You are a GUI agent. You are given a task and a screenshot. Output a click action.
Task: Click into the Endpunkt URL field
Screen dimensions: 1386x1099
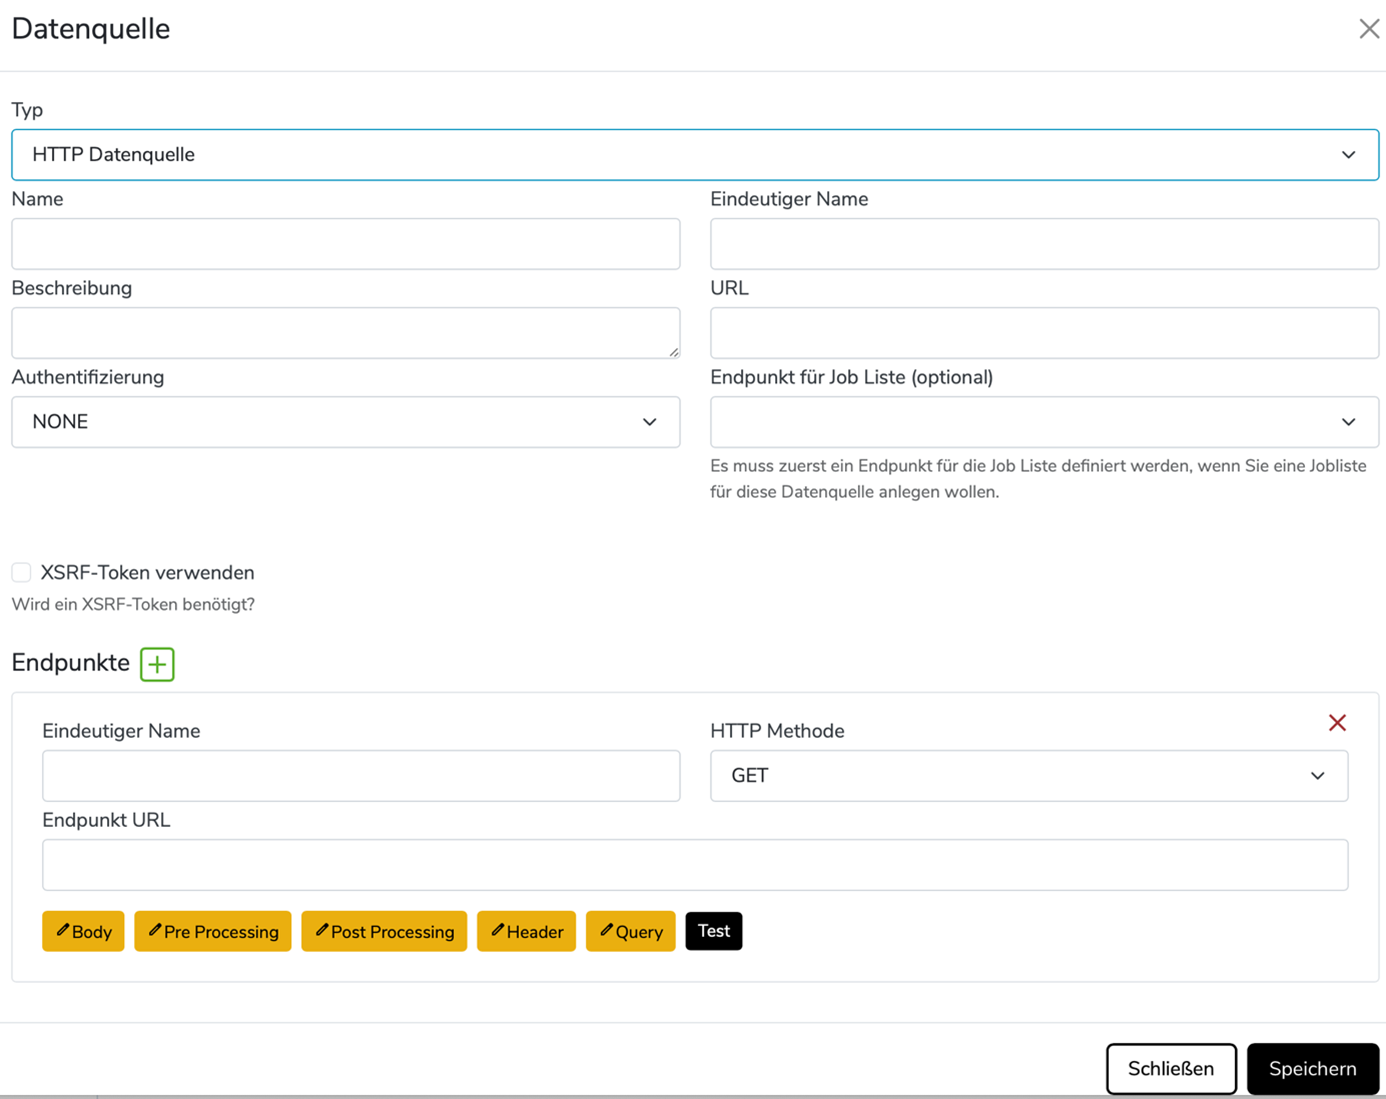695,865
